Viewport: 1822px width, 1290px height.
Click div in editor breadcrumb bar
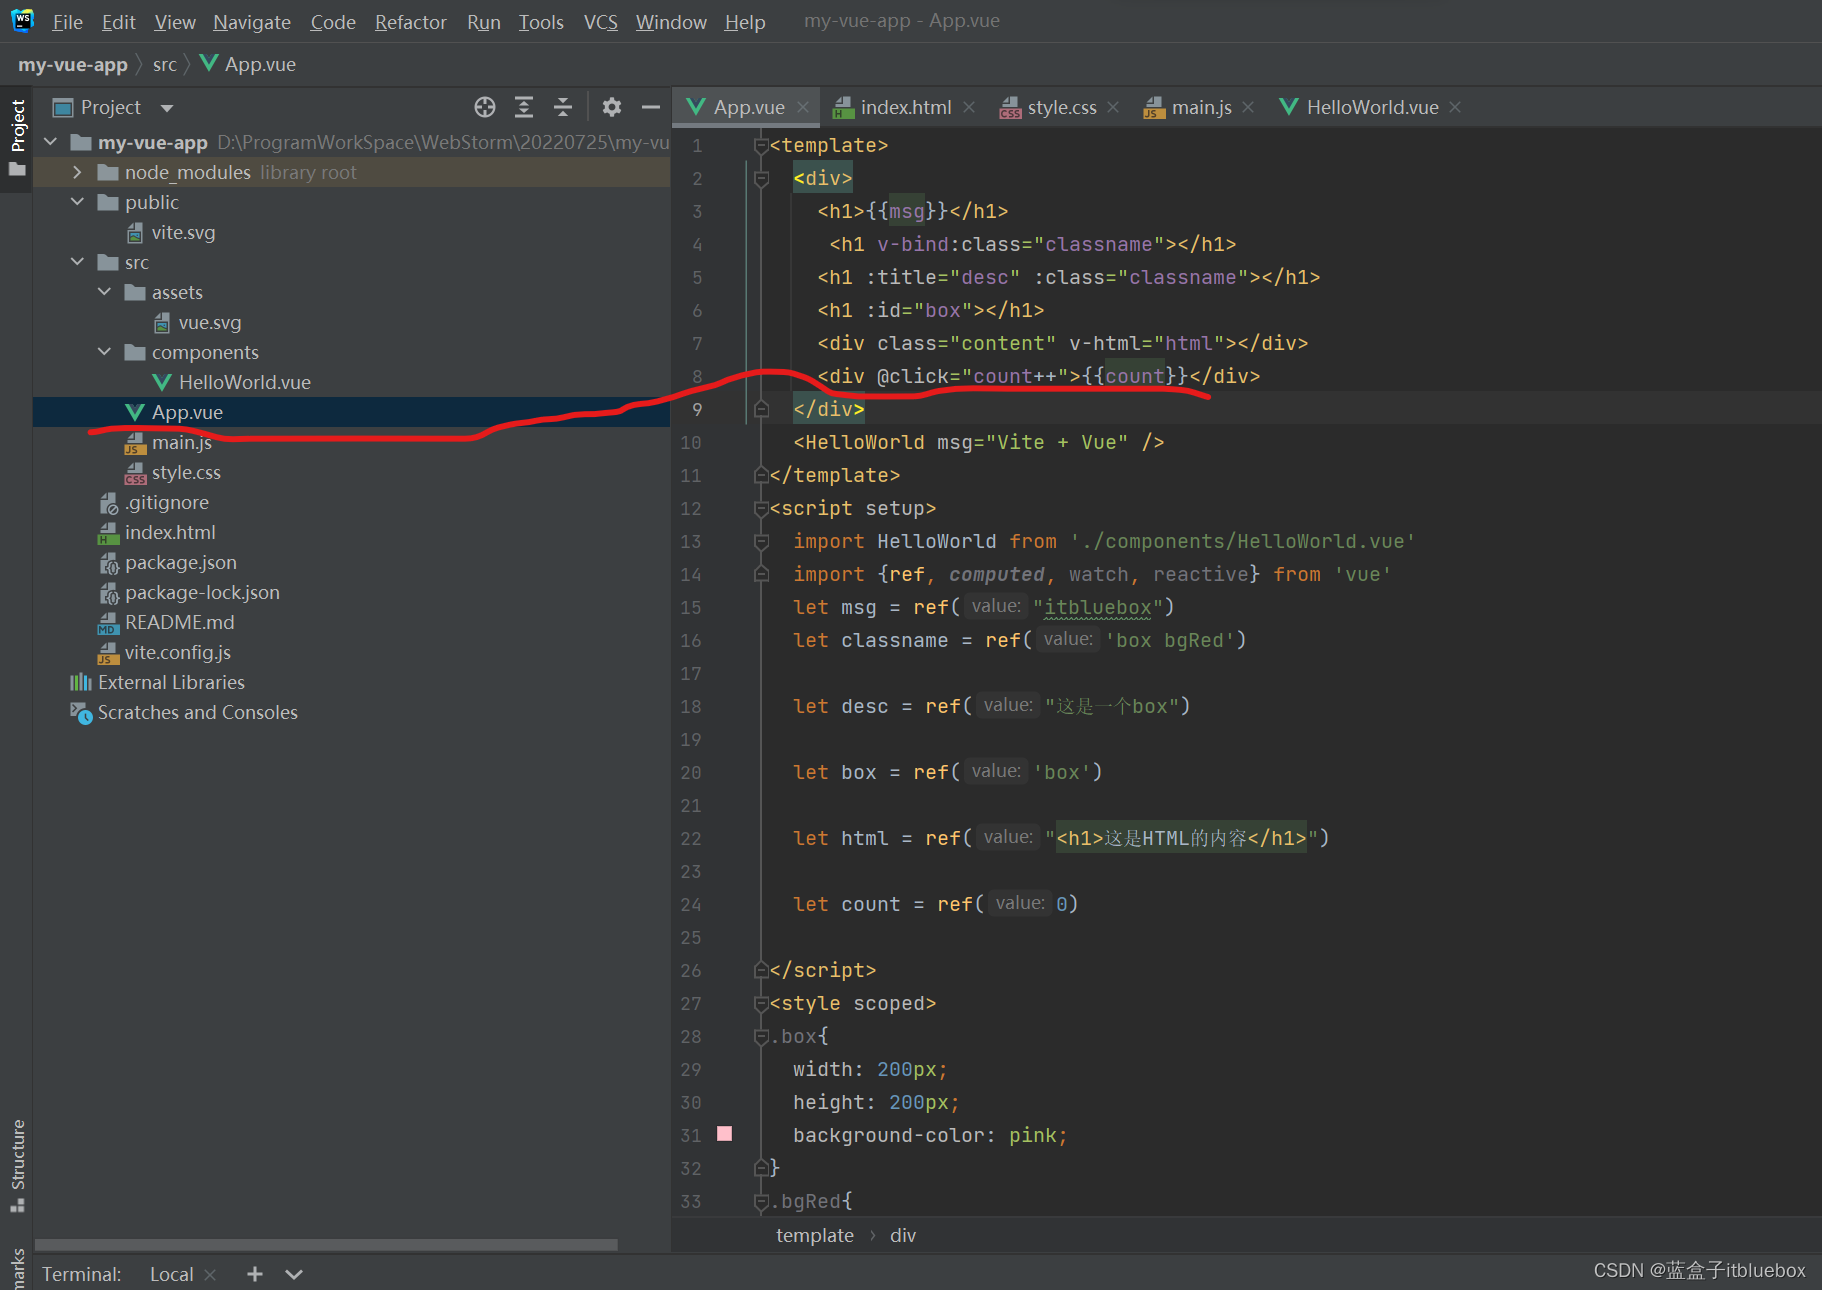903,1235
